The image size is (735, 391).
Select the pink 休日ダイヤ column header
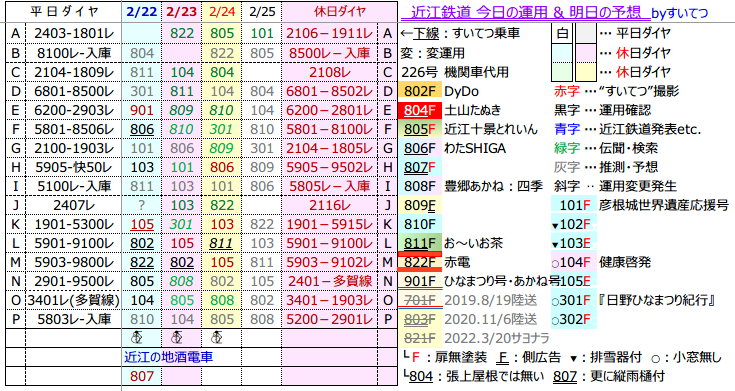tap(340, 12)
